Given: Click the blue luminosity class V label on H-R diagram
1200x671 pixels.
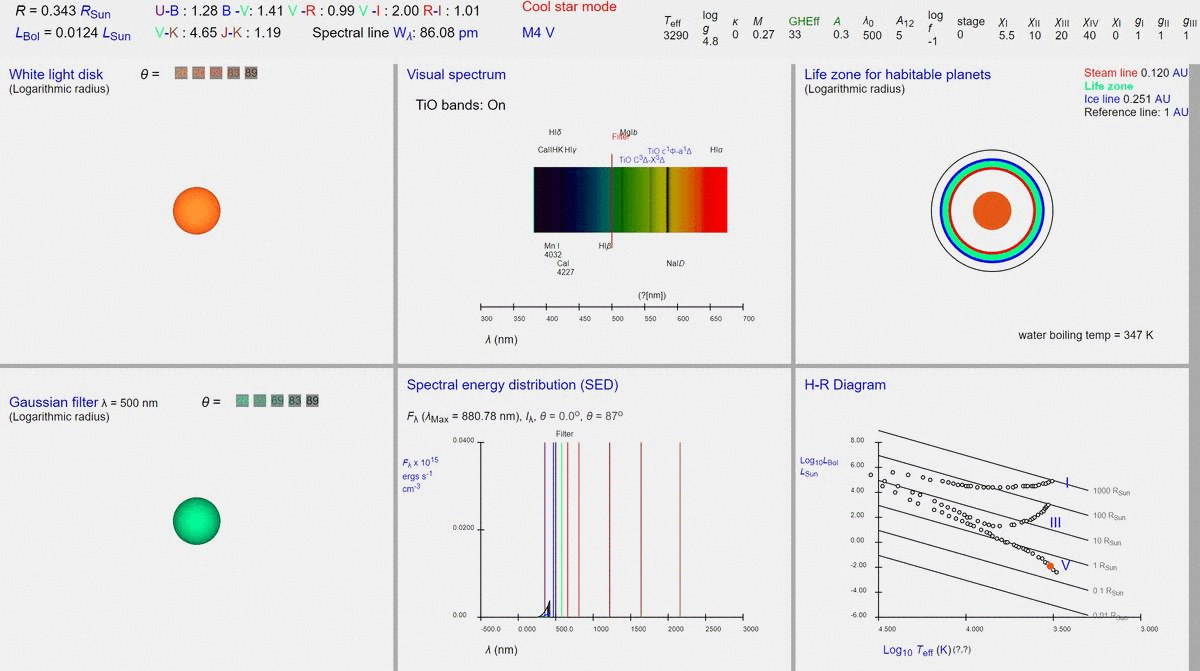Looking at the screenshot, I should click(x=1066, y=566).
